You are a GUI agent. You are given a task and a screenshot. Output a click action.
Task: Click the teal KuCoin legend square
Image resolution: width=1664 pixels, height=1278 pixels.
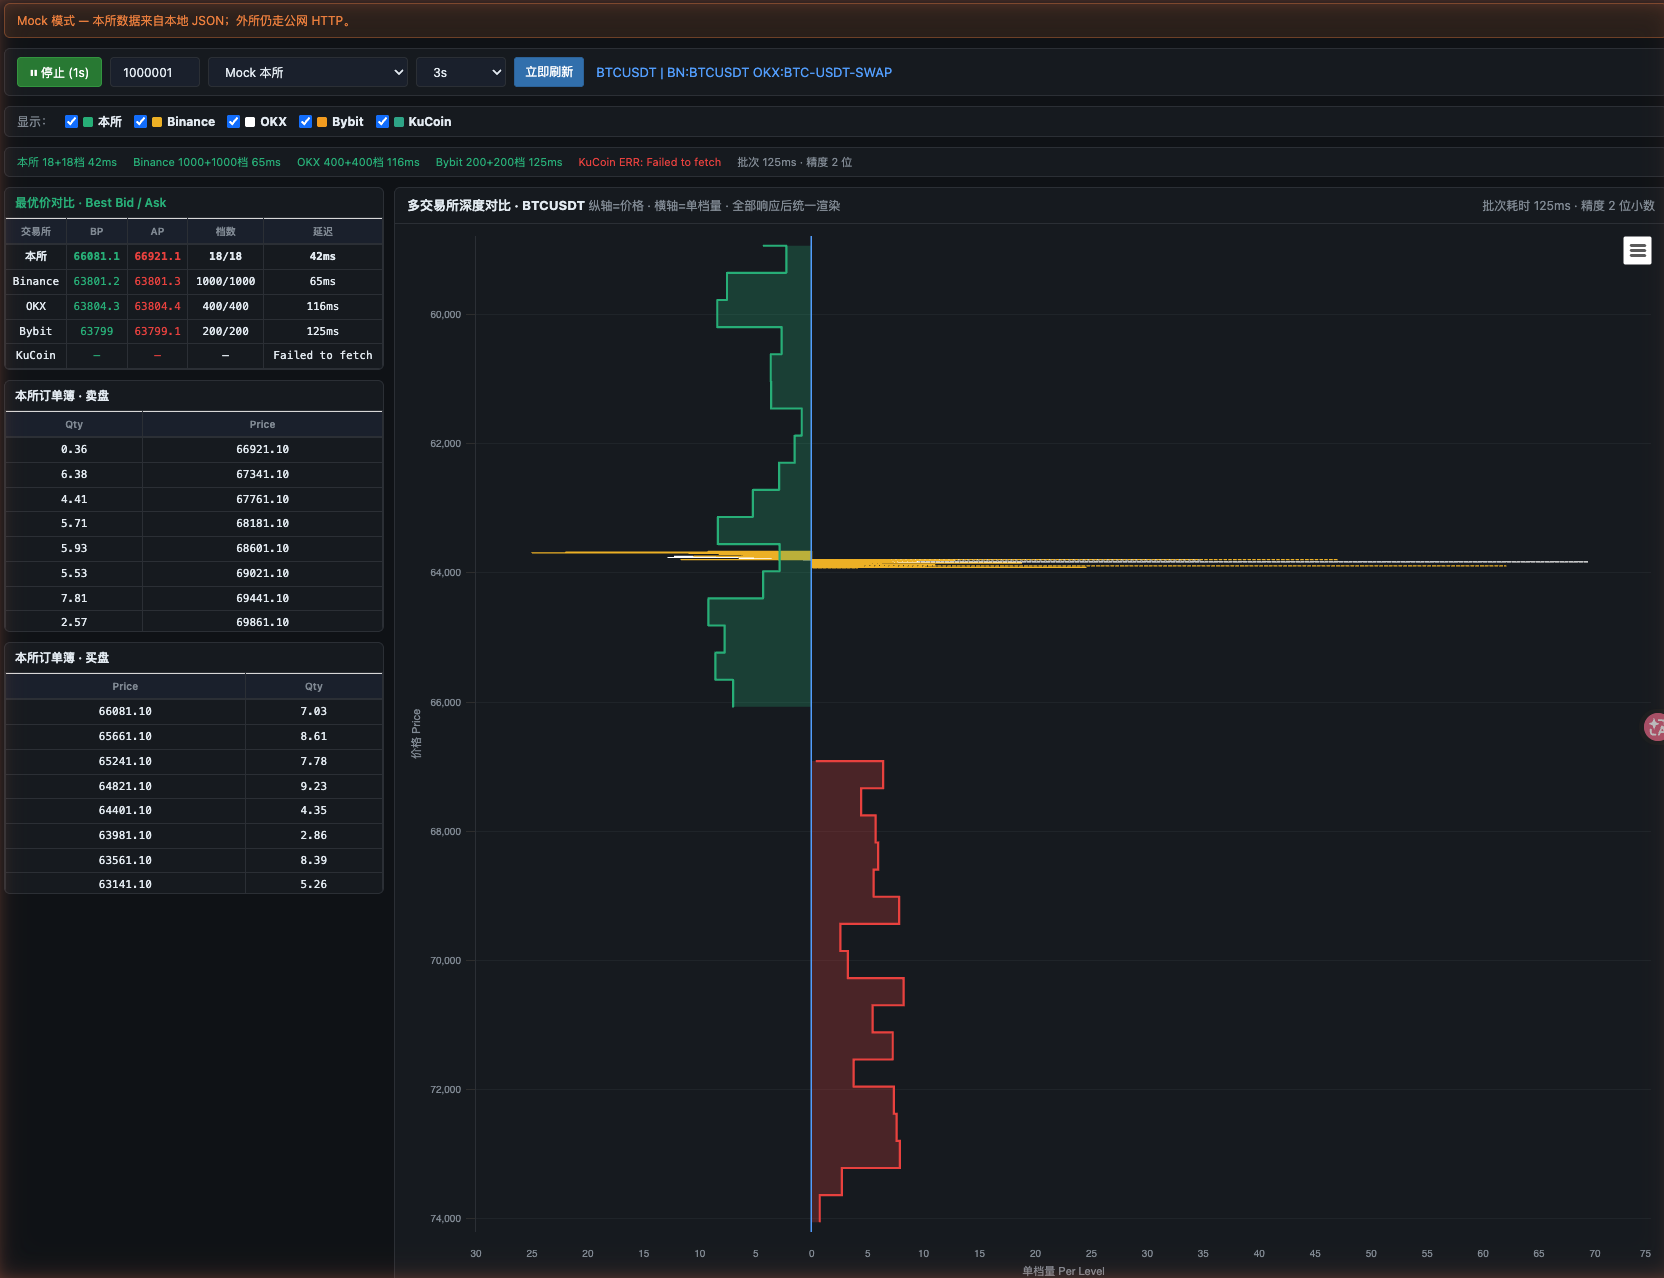399,122
